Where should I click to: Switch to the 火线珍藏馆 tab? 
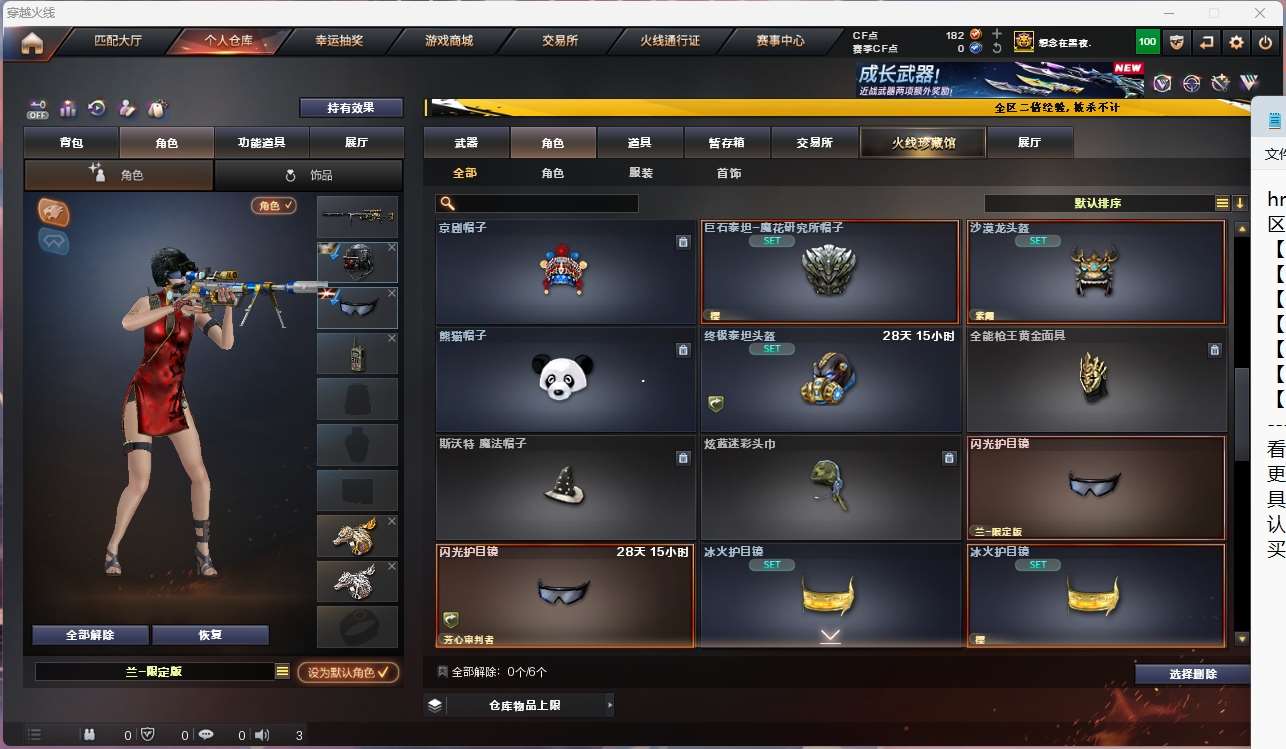923,143
